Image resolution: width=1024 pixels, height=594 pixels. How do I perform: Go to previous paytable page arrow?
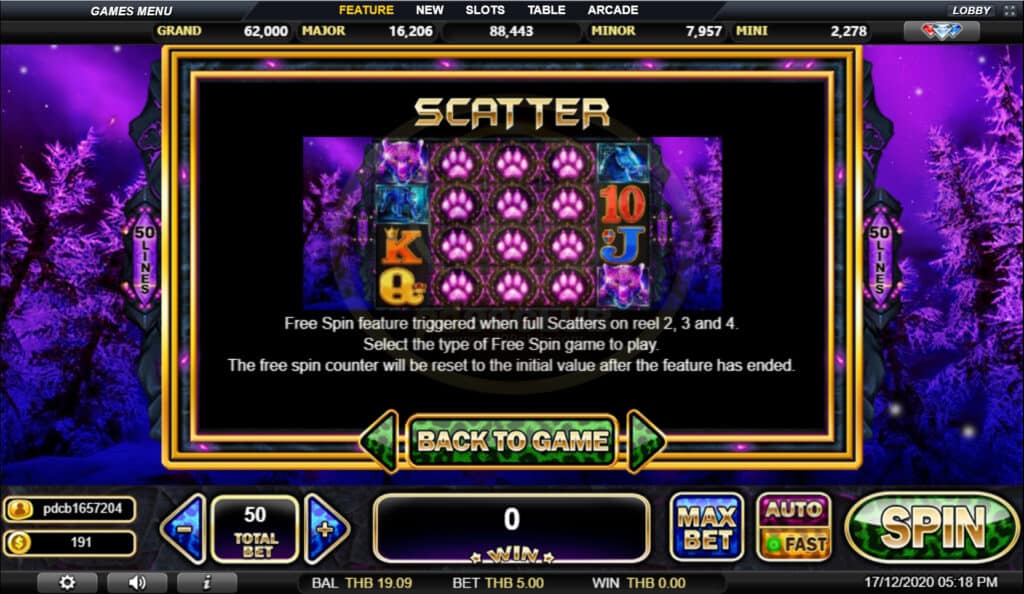pos(379,441)
